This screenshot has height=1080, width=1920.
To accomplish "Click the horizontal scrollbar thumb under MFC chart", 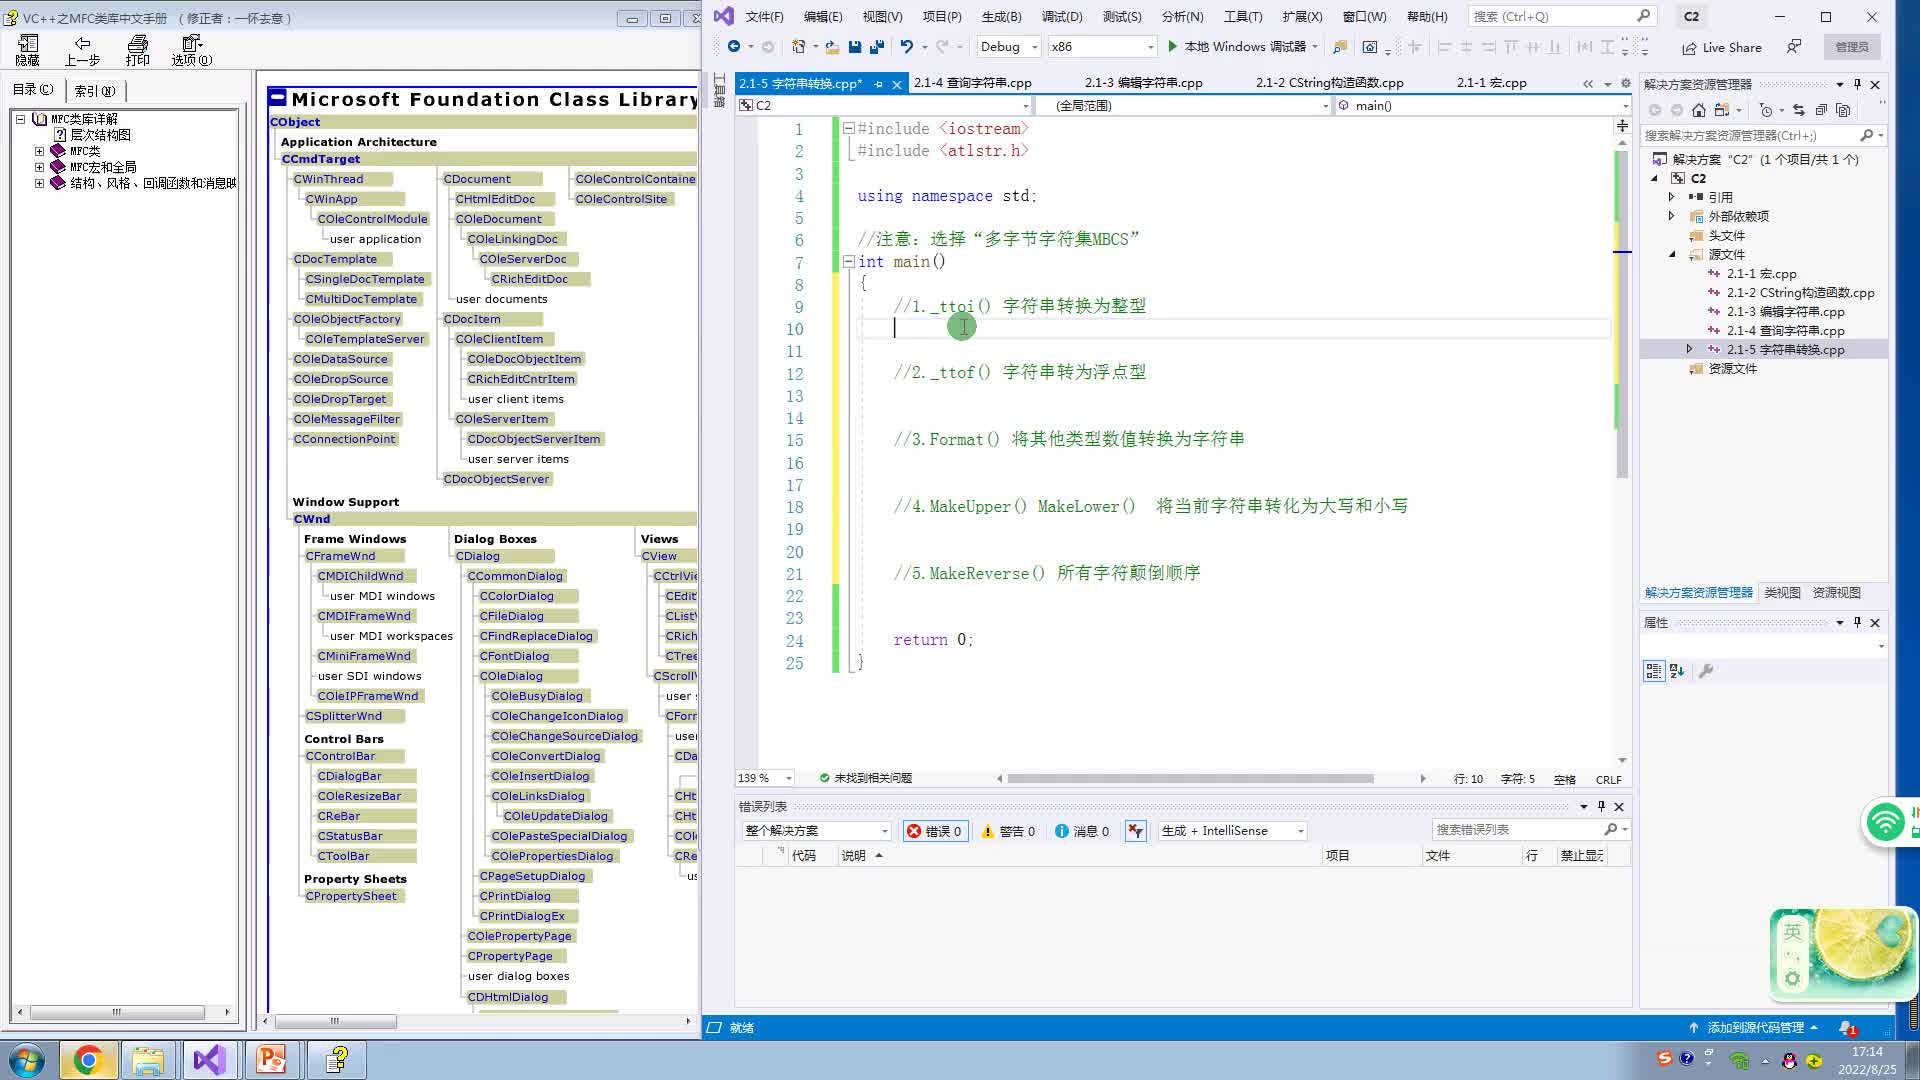I will pyautogui.click(x=335, y=1021).
